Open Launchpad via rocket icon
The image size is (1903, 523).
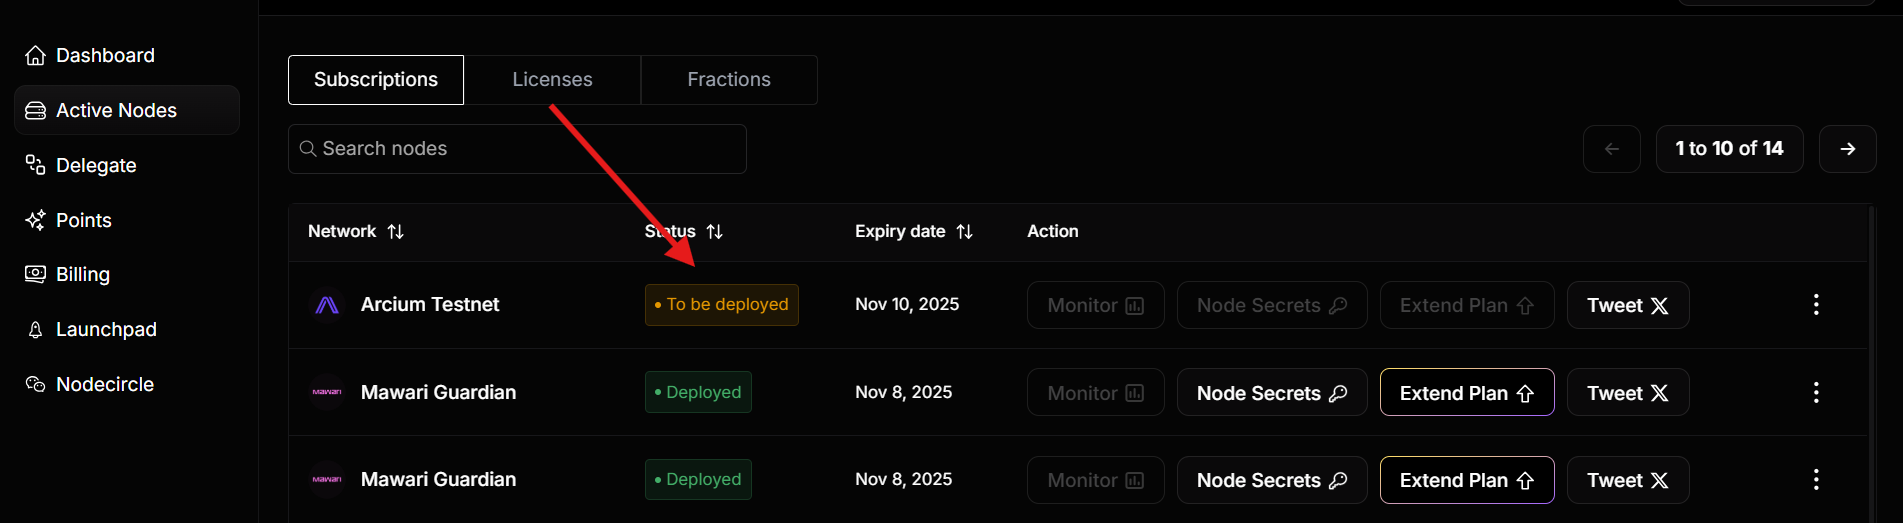coord(35,330)
